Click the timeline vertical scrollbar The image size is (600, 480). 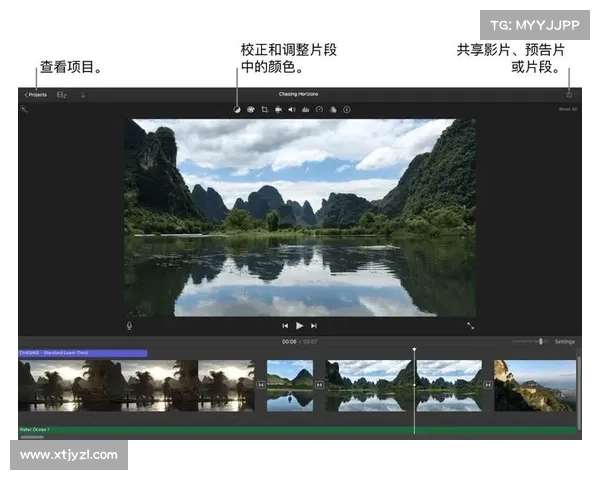[579, 392]
